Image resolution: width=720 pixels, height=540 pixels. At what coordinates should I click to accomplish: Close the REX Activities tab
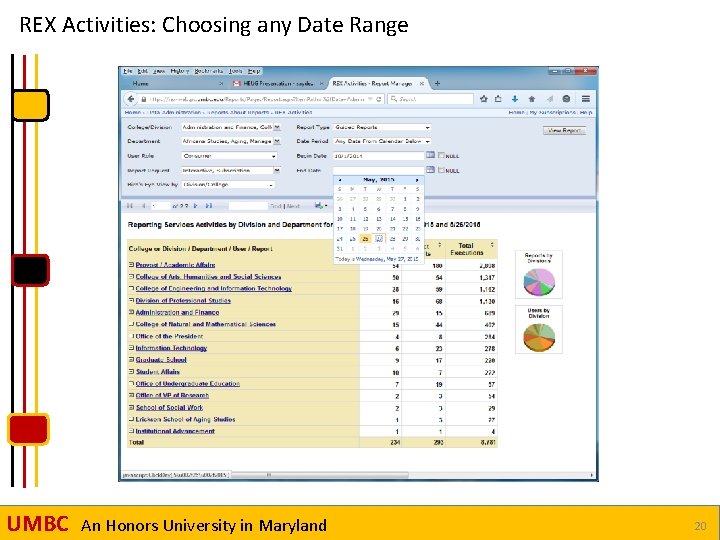coord(422,84)
